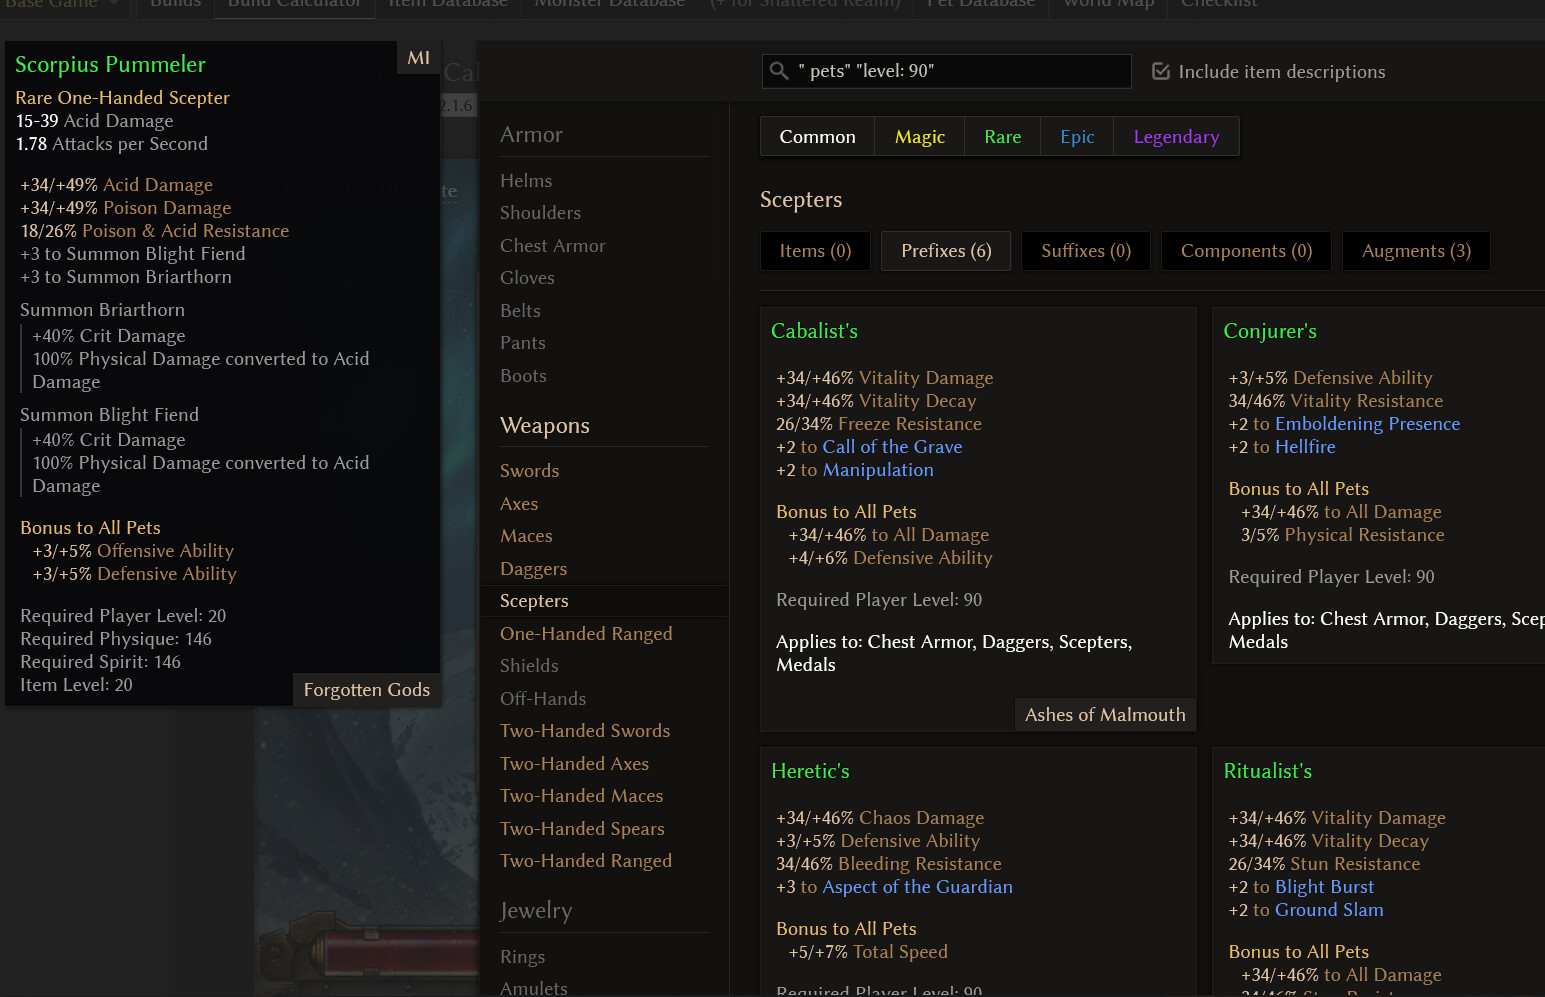Select the Common rarity filter
The image size is (1545, 997).
[x=817, y=137]
